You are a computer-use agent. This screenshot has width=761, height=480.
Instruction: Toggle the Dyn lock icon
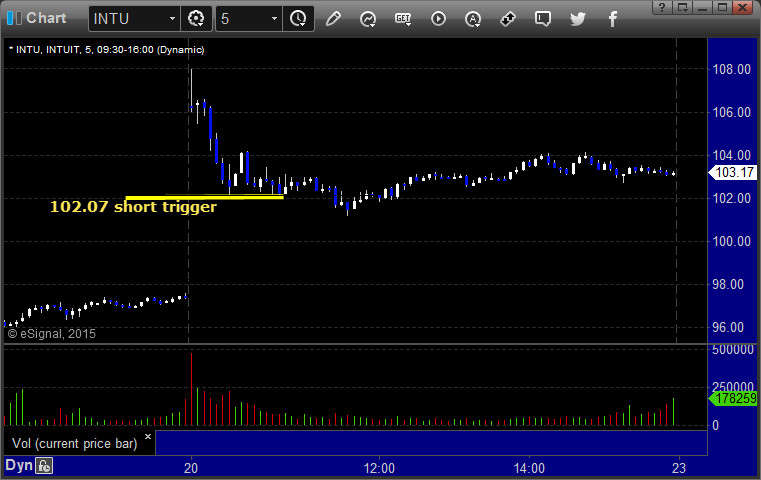pyautogui.click(x=44, y=466)
